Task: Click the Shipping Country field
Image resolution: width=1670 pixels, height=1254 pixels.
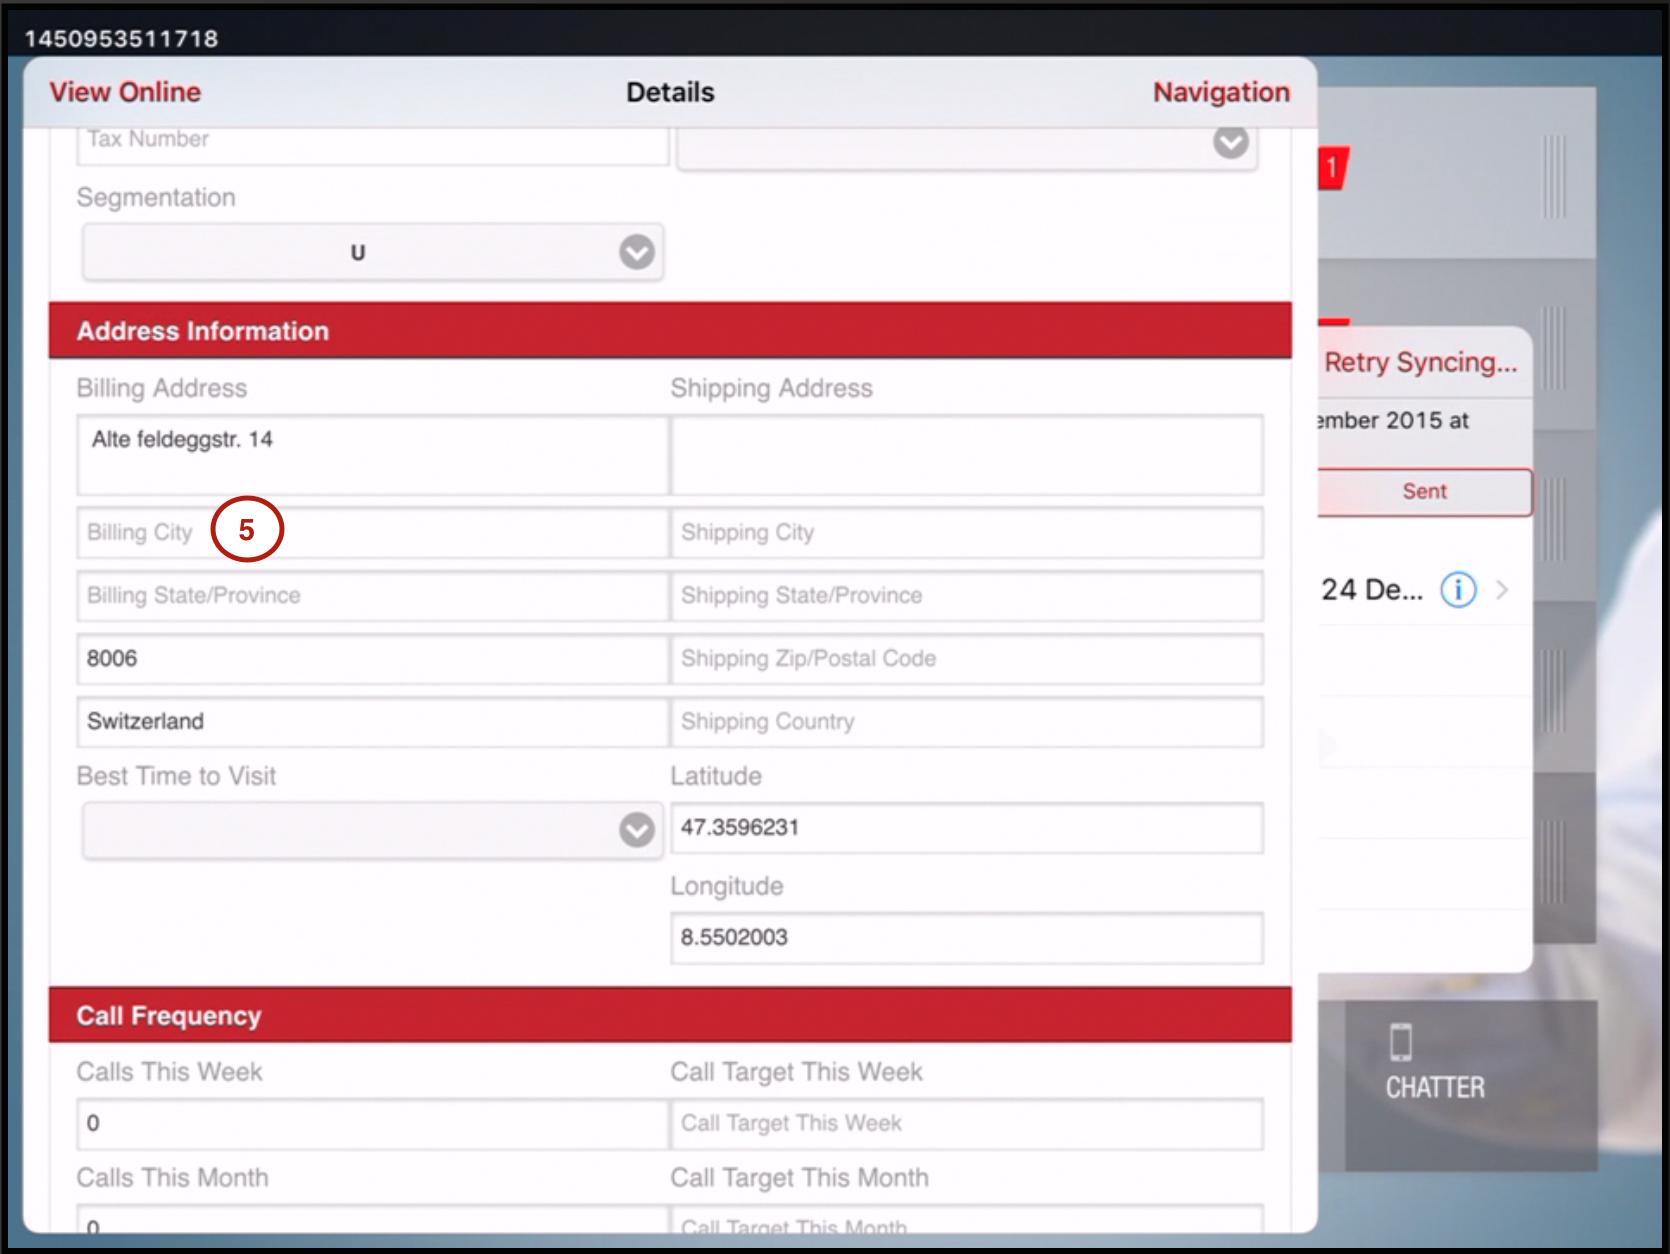Action: pyautogui.click(x=966, y=722)
